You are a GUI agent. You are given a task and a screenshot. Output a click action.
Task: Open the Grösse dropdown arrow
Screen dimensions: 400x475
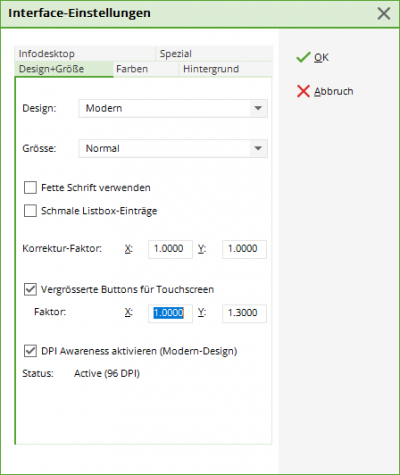tap(258, 148)
